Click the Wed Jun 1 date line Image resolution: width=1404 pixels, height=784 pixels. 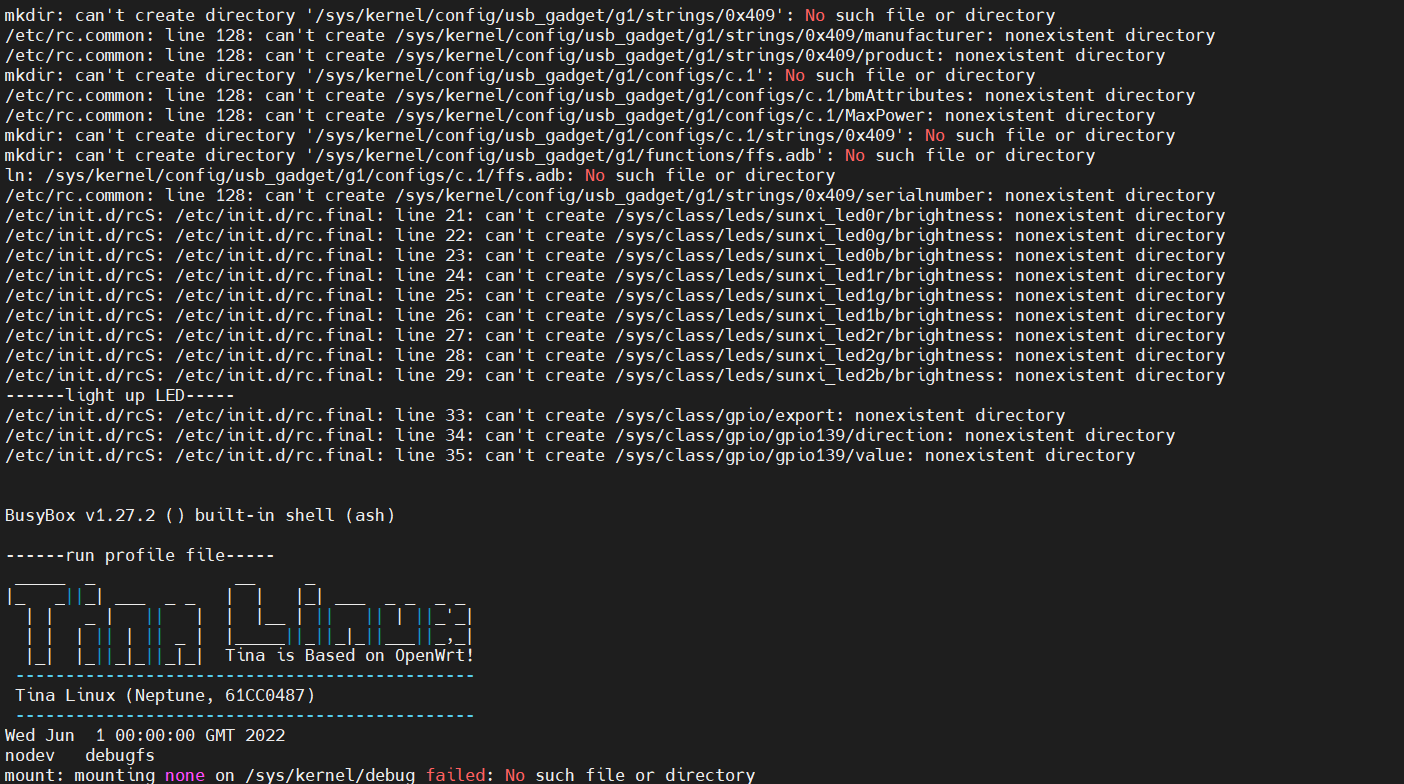coord(145,736)
